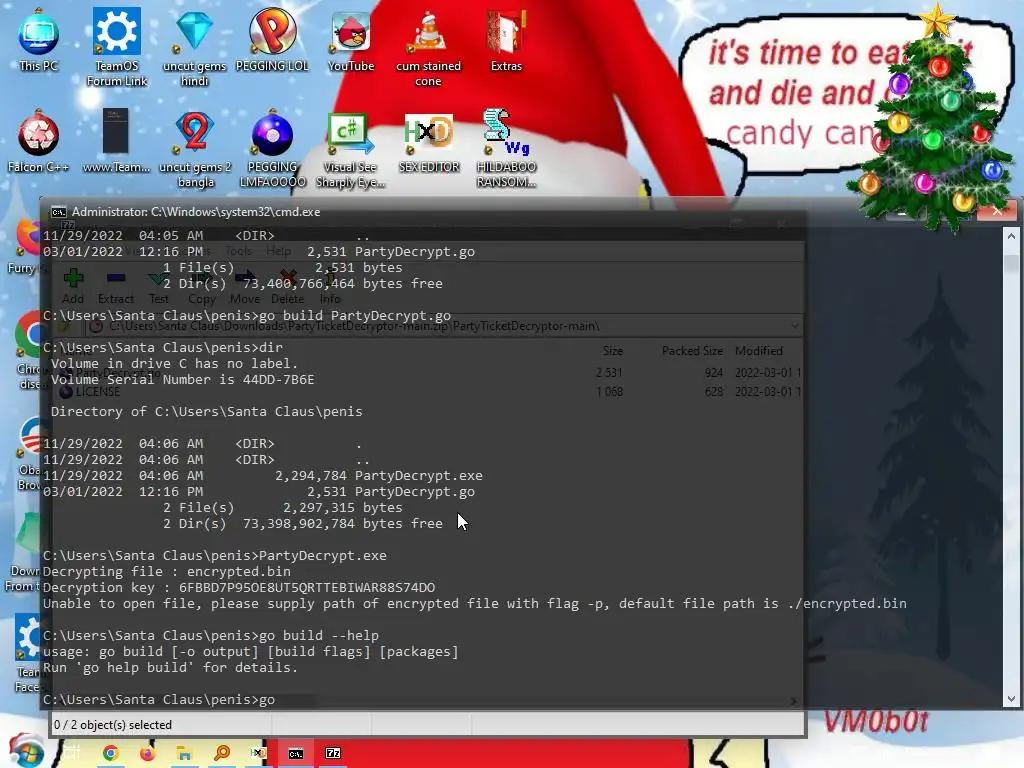Click the 'Unable to open file' error line
Screen dimensions: 1024x768
(475, 603)
